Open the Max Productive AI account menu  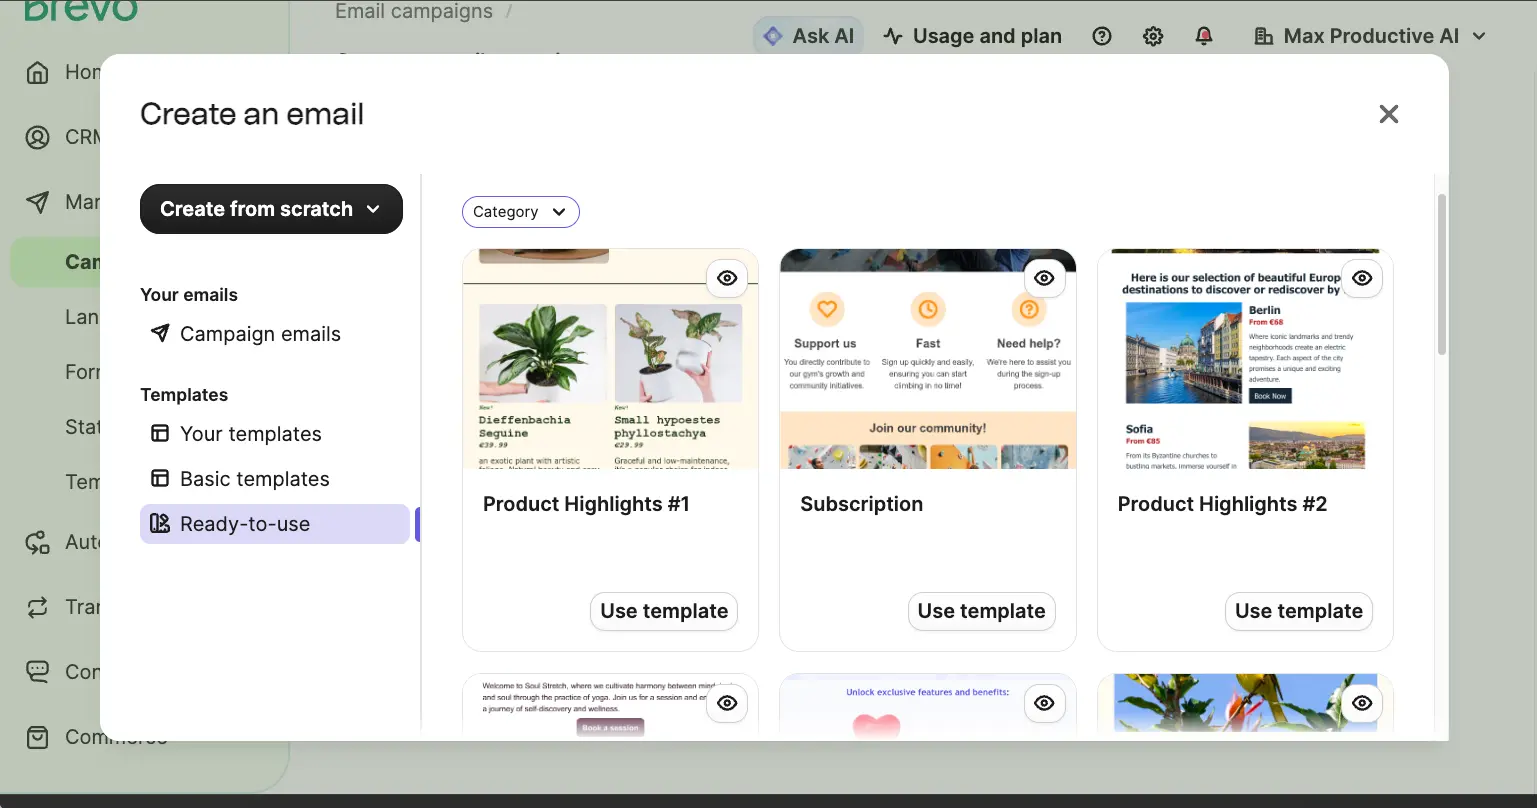1368,35
